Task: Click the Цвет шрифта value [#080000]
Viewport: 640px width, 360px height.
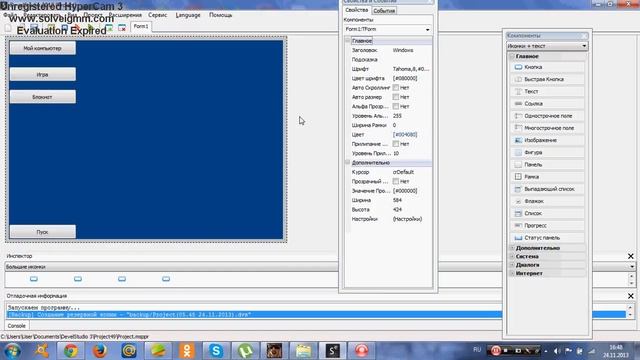Action: (405, 78)
